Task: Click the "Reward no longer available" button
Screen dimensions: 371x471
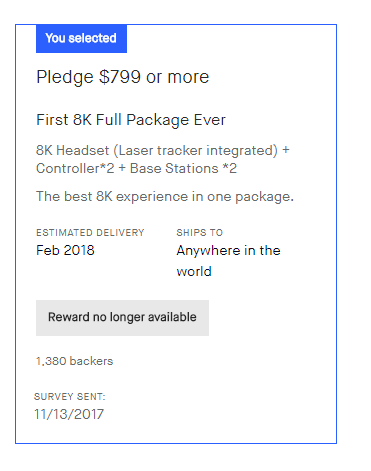Action: [122, 318]
